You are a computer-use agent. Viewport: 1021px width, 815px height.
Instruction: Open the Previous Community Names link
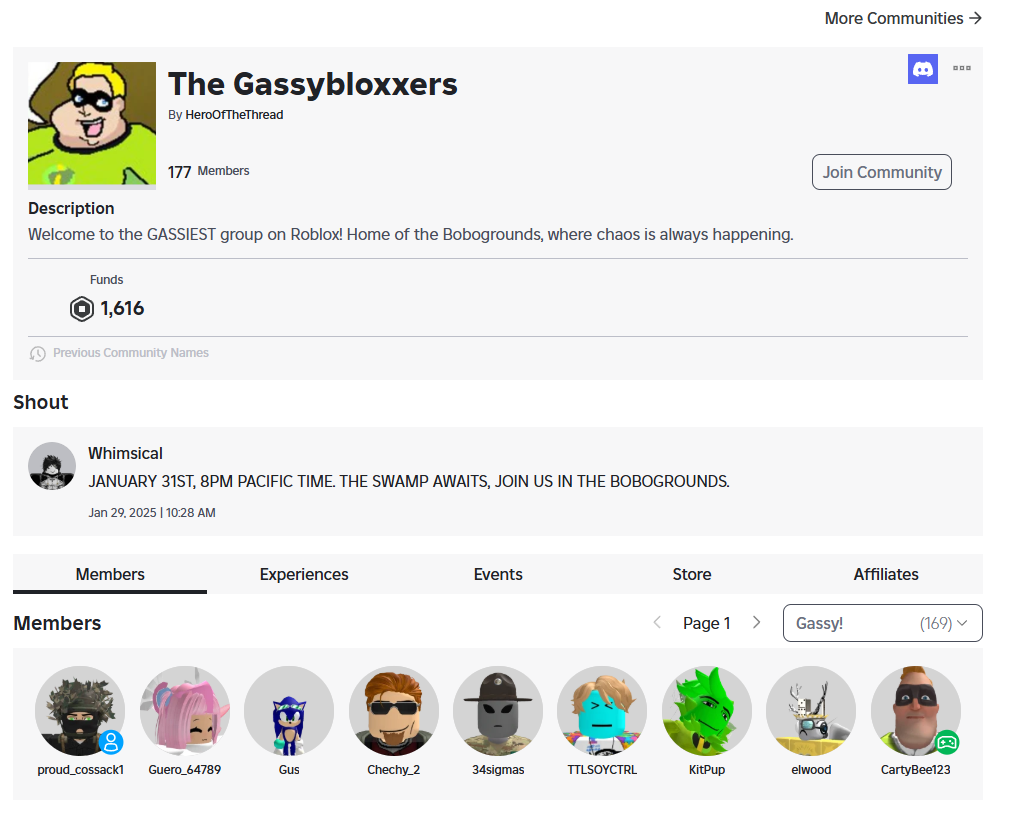pos(131,353)
